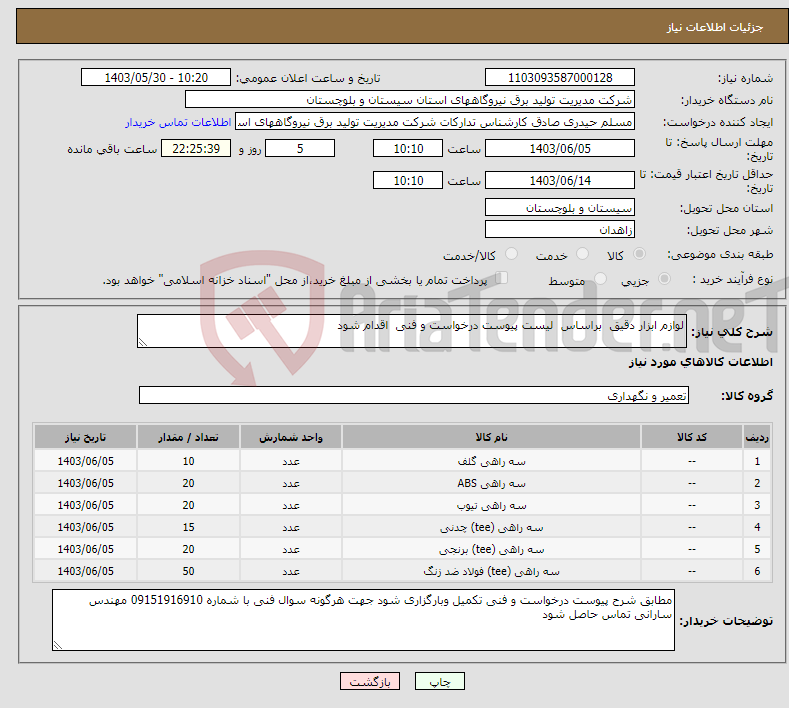Select the کالا/خدمت radio button

pos(511,254)
